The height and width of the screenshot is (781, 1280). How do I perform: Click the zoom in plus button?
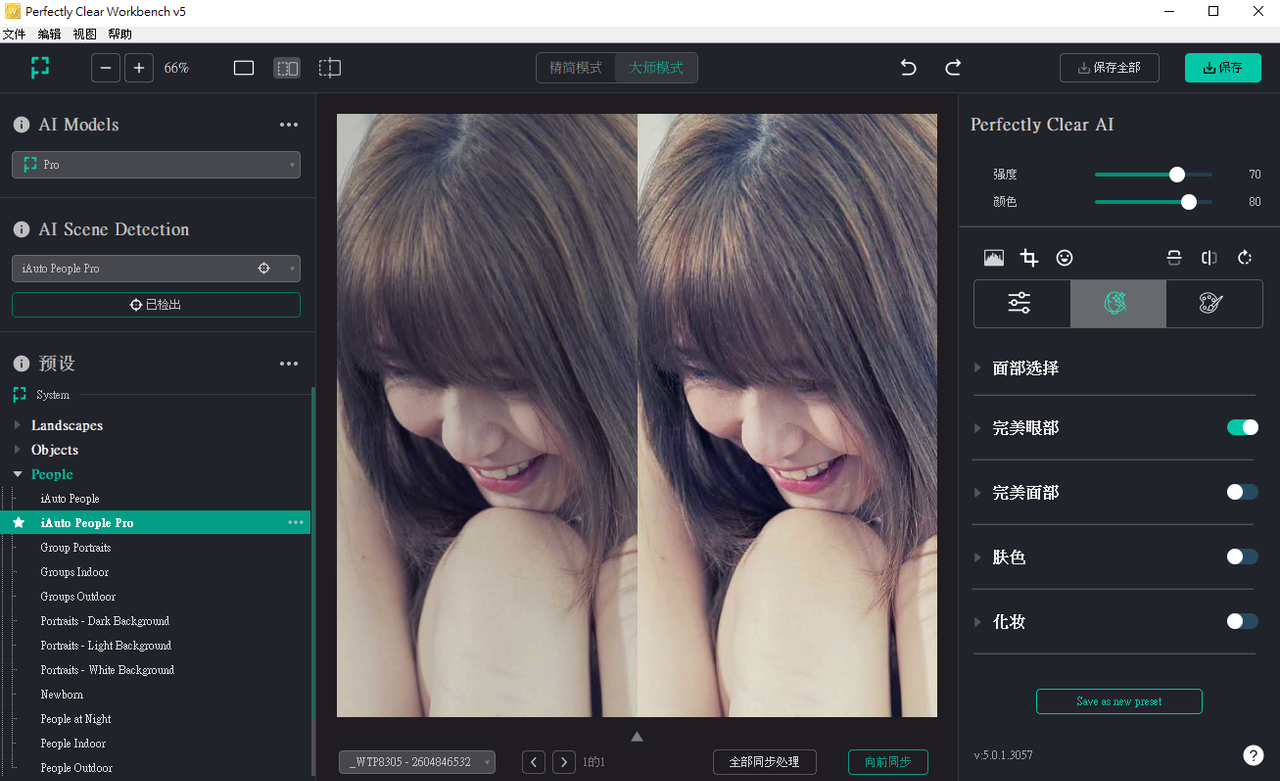[x=139, y=68]
